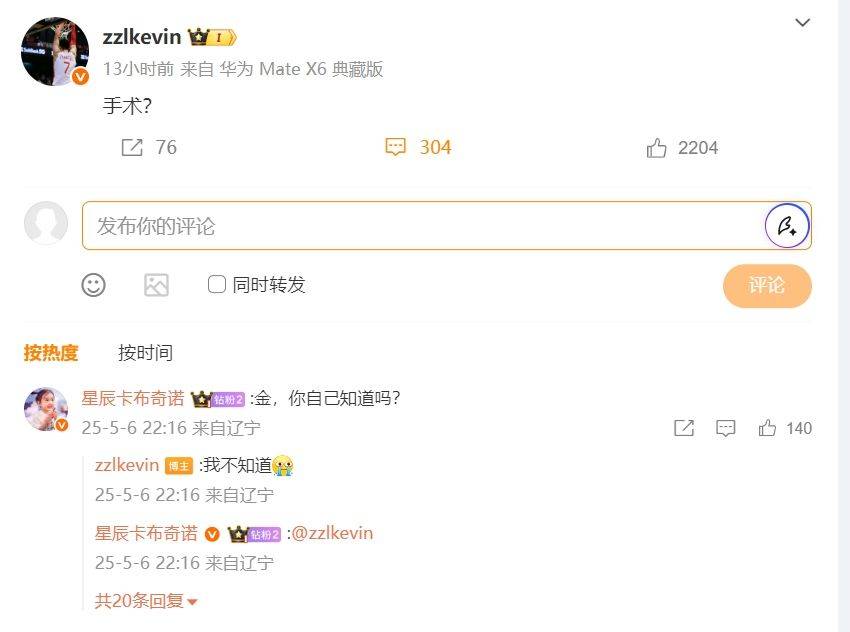Expand the 共20条回复 replies list
850x632 pixels.
click(146, 601)
